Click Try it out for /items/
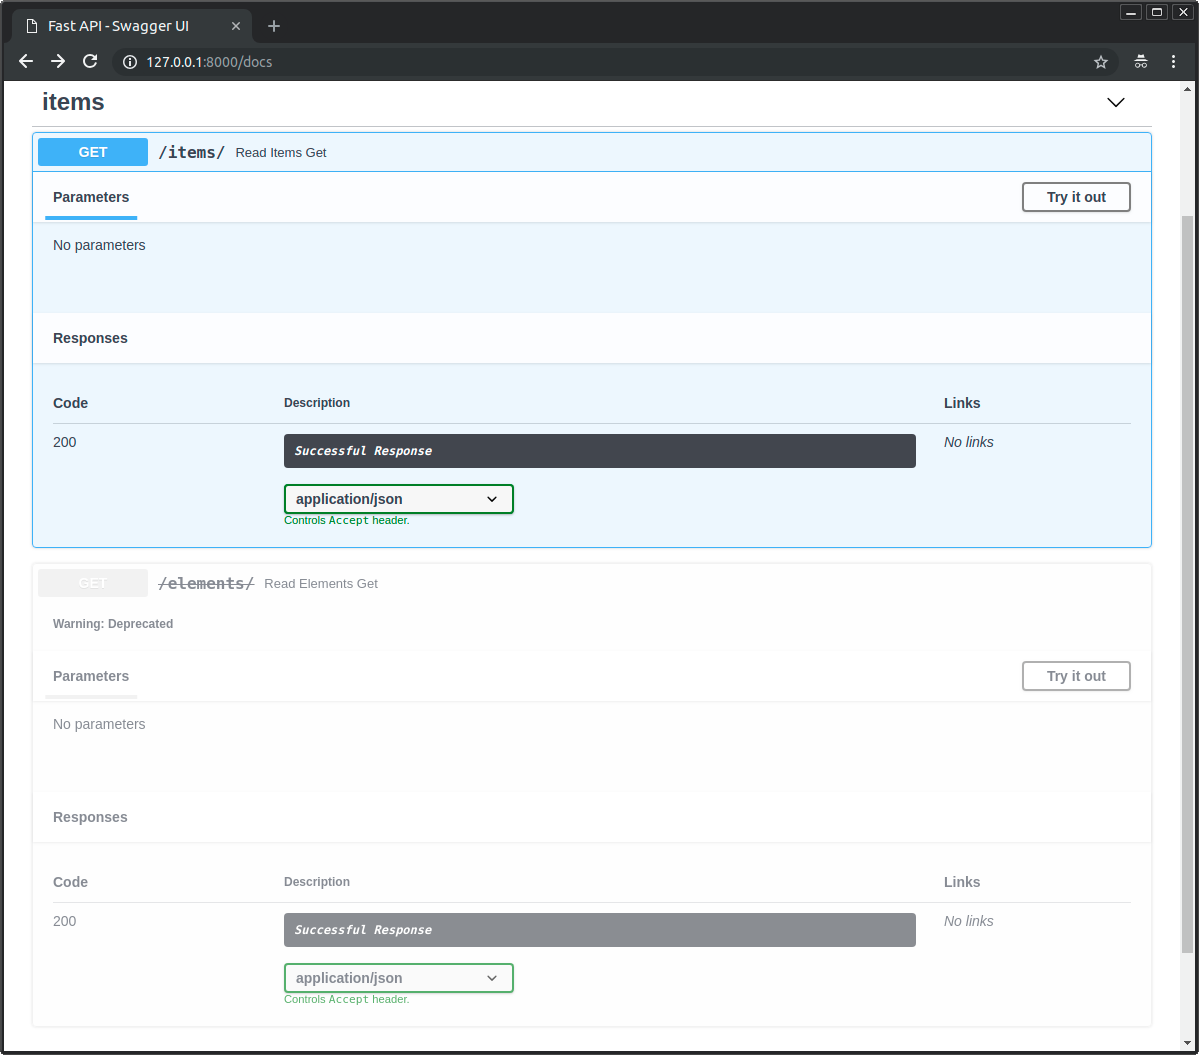Screen dimensions: 1199x1055 click(x=1076, y=197)
